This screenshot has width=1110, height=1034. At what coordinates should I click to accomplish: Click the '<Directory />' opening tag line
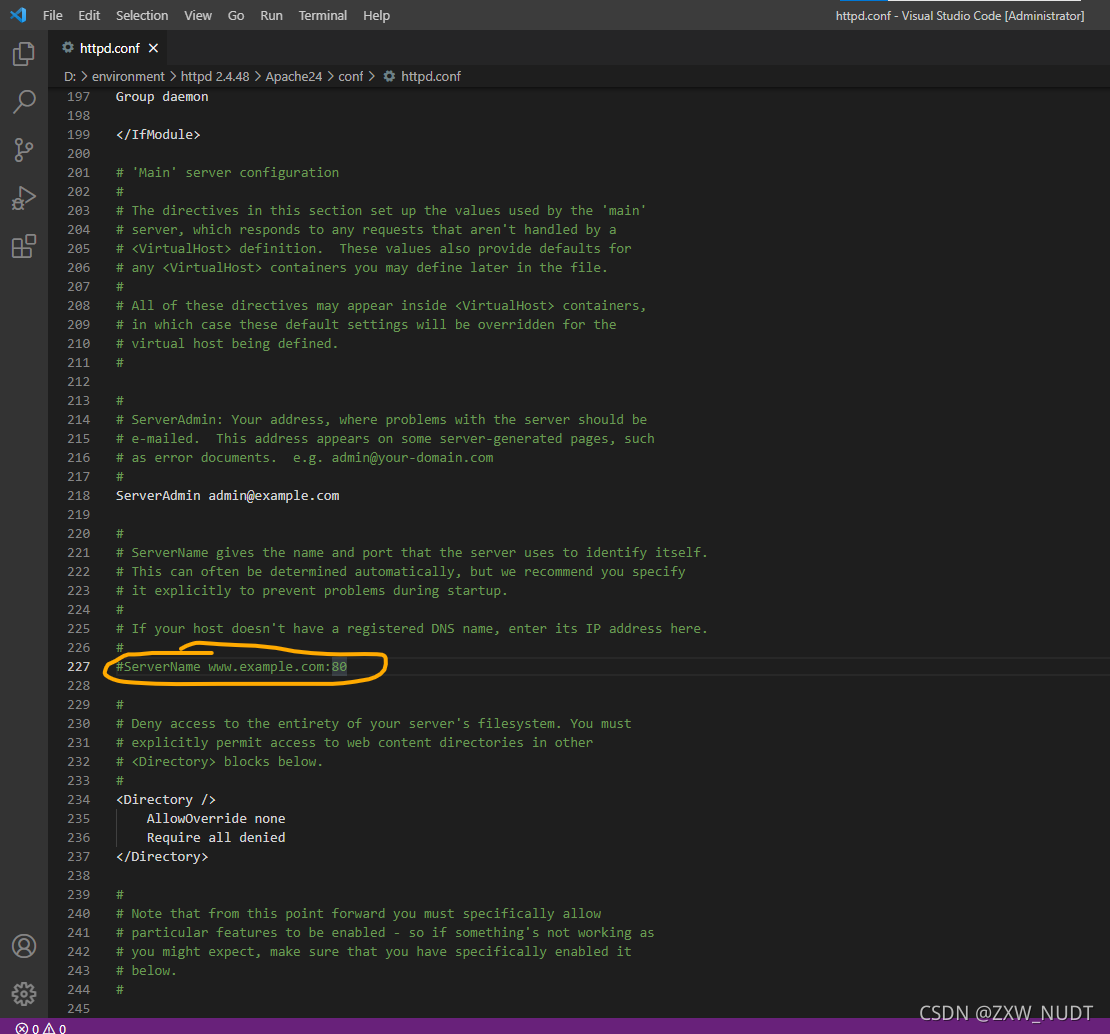tap(166, 800)
